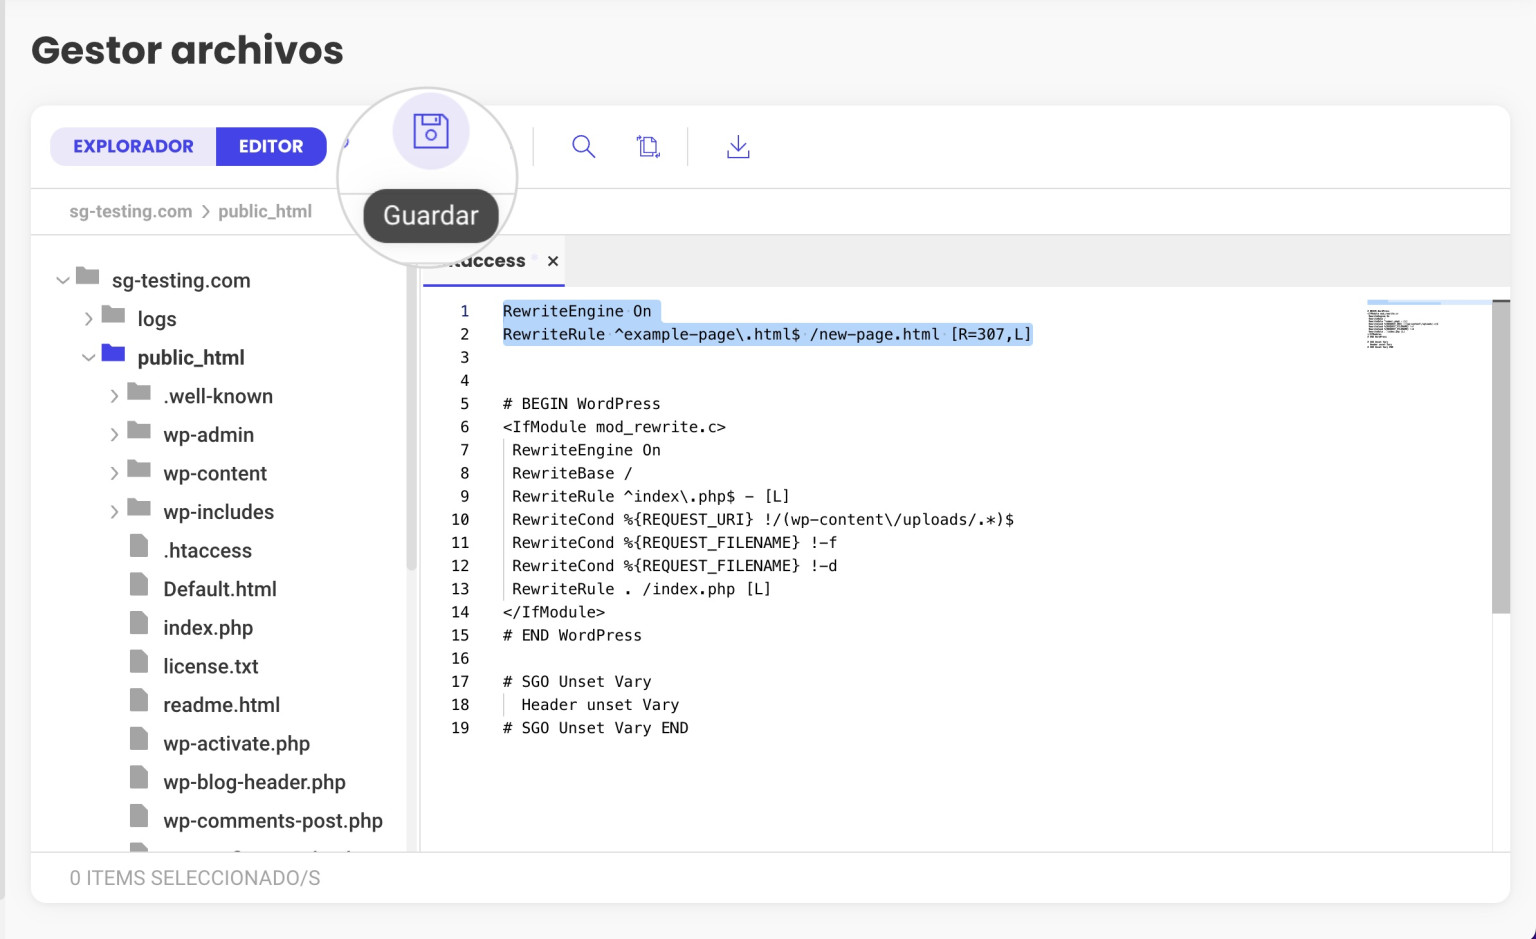Expand the .well-known folder
1536x939 pixels.
tap(114, 397)
